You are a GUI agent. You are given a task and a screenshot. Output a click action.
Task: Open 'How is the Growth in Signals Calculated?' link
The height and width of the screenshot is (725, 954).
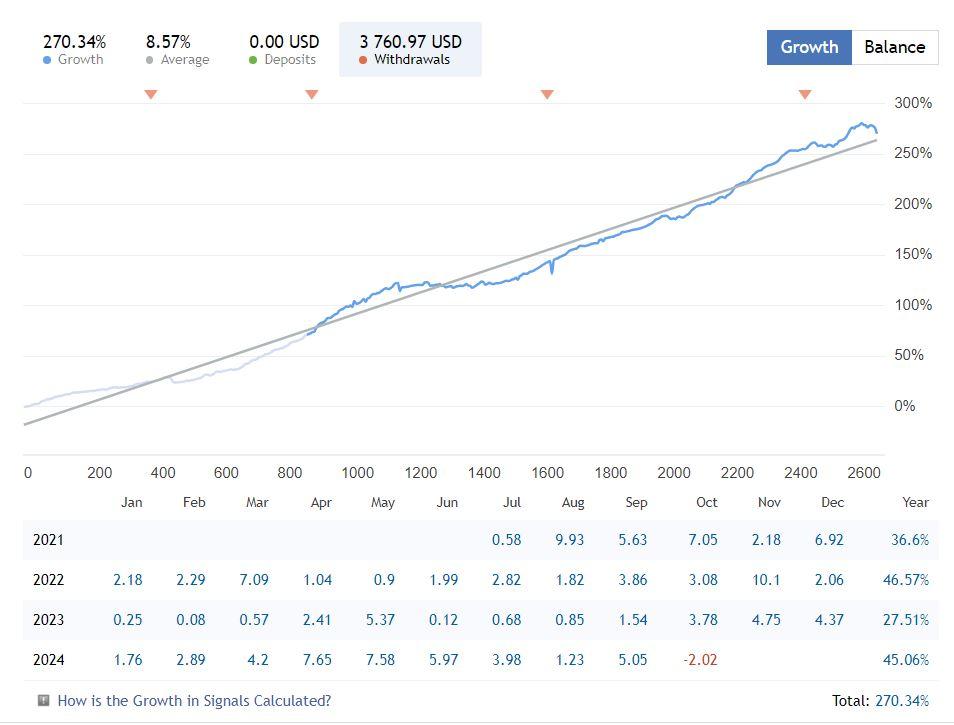click(x=194, y=701)
